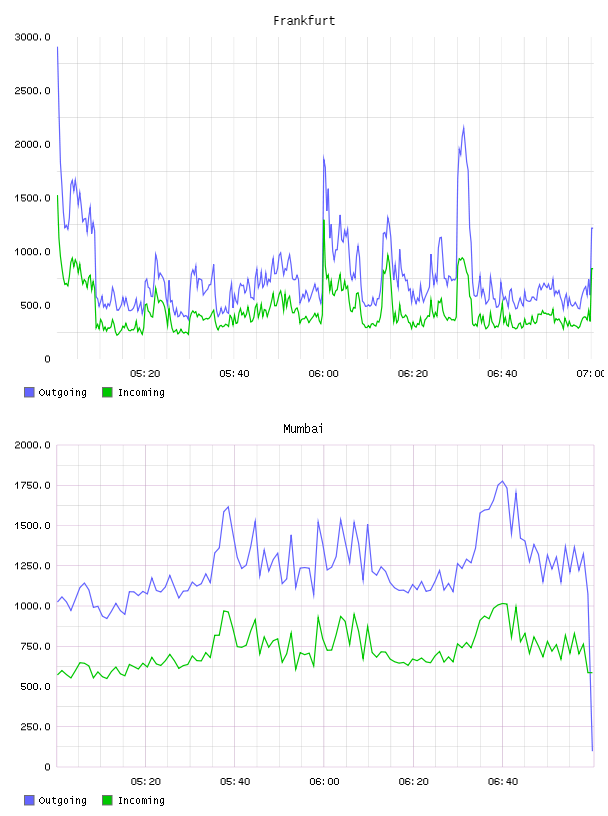Click the 1750.0 y-axis label in Mumbai
The height and width of the screenshot is (816, 608).
click(33, 486)
